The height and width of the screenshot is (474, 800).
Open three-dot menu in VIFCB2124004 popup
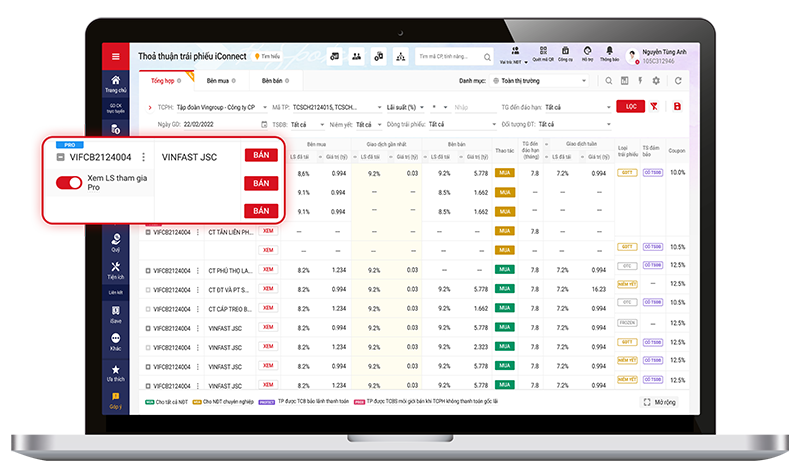(x=143, y=157)
